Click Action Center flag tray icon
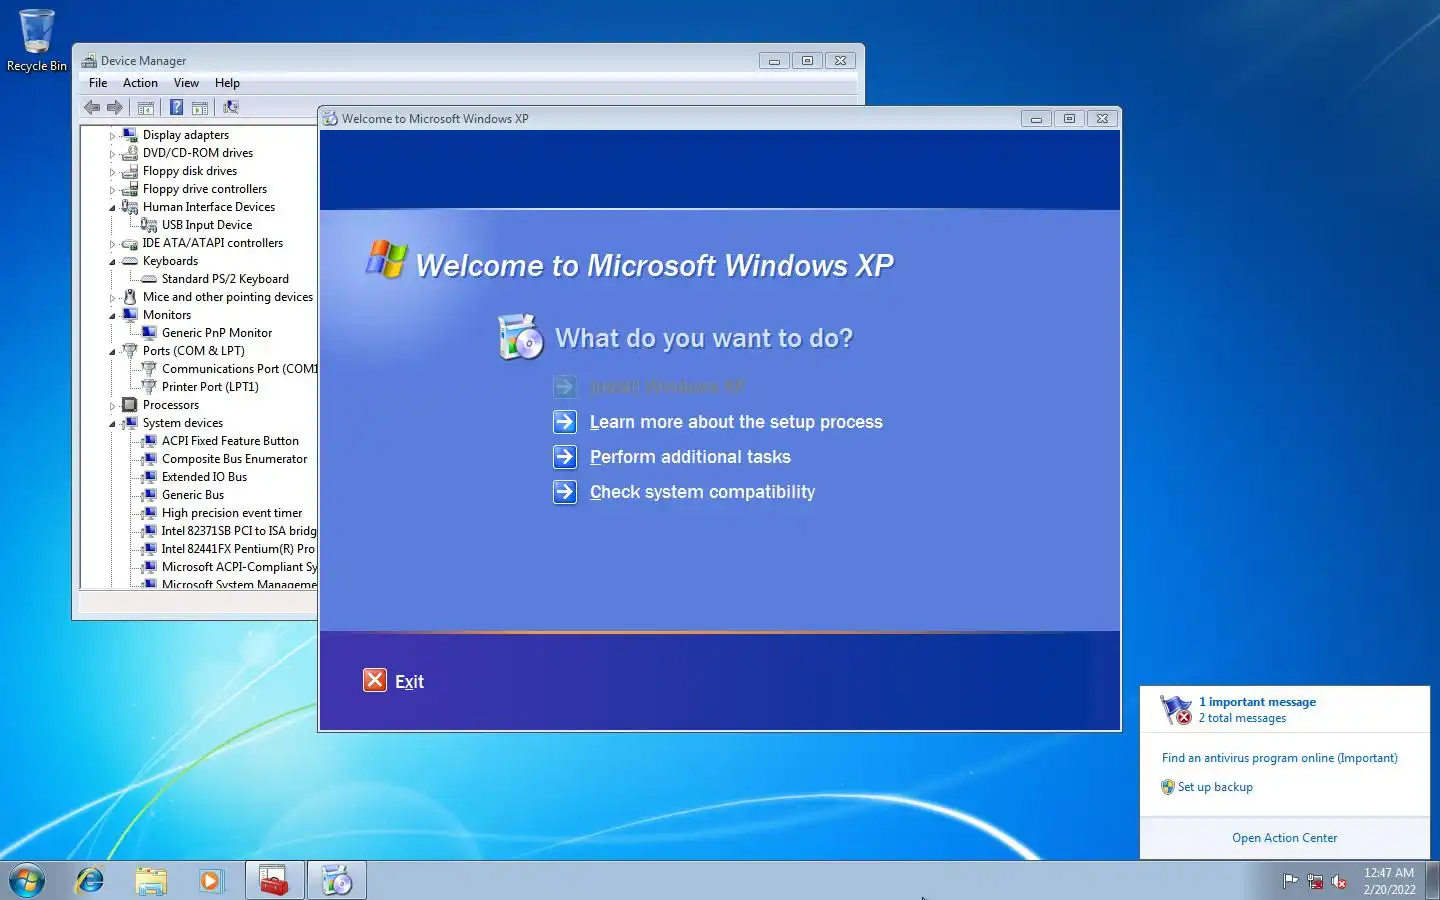 (x=1291, y=881)
